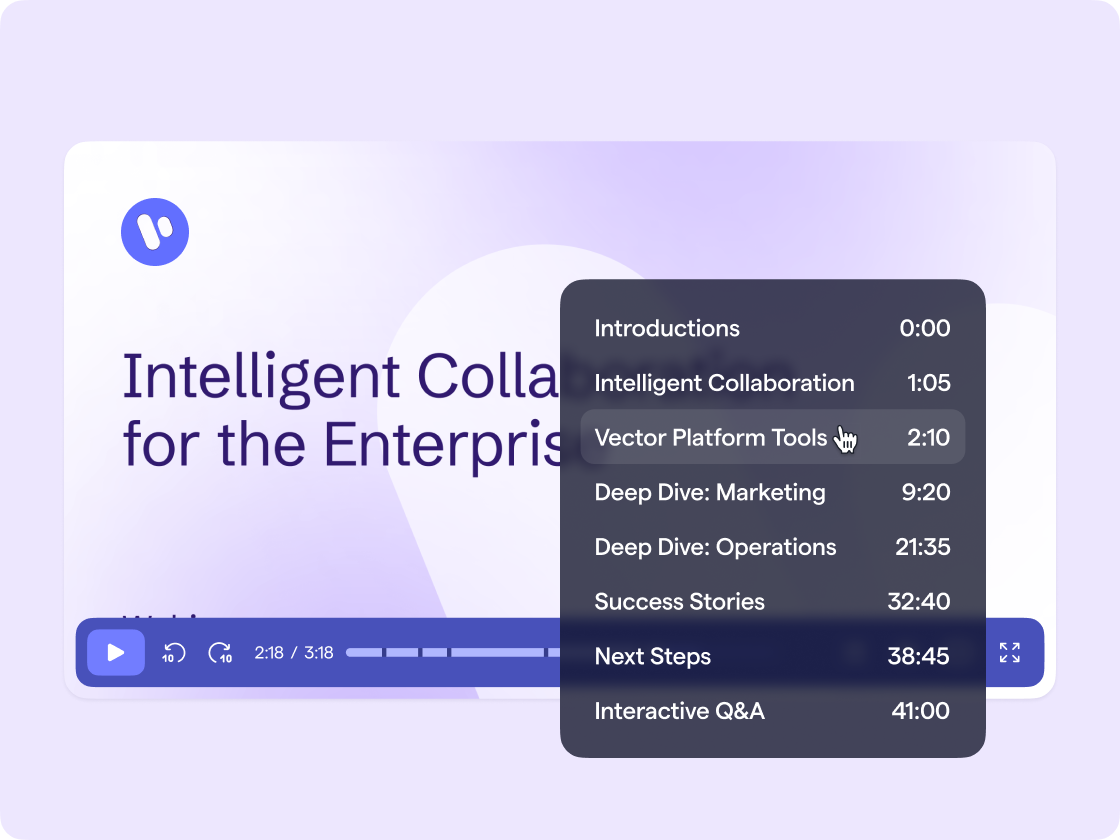Select the Intelligent Collaboration chapter
The height and width of the screenshot is (840, 1120).
pyautogui.click(x=772, y=383)
